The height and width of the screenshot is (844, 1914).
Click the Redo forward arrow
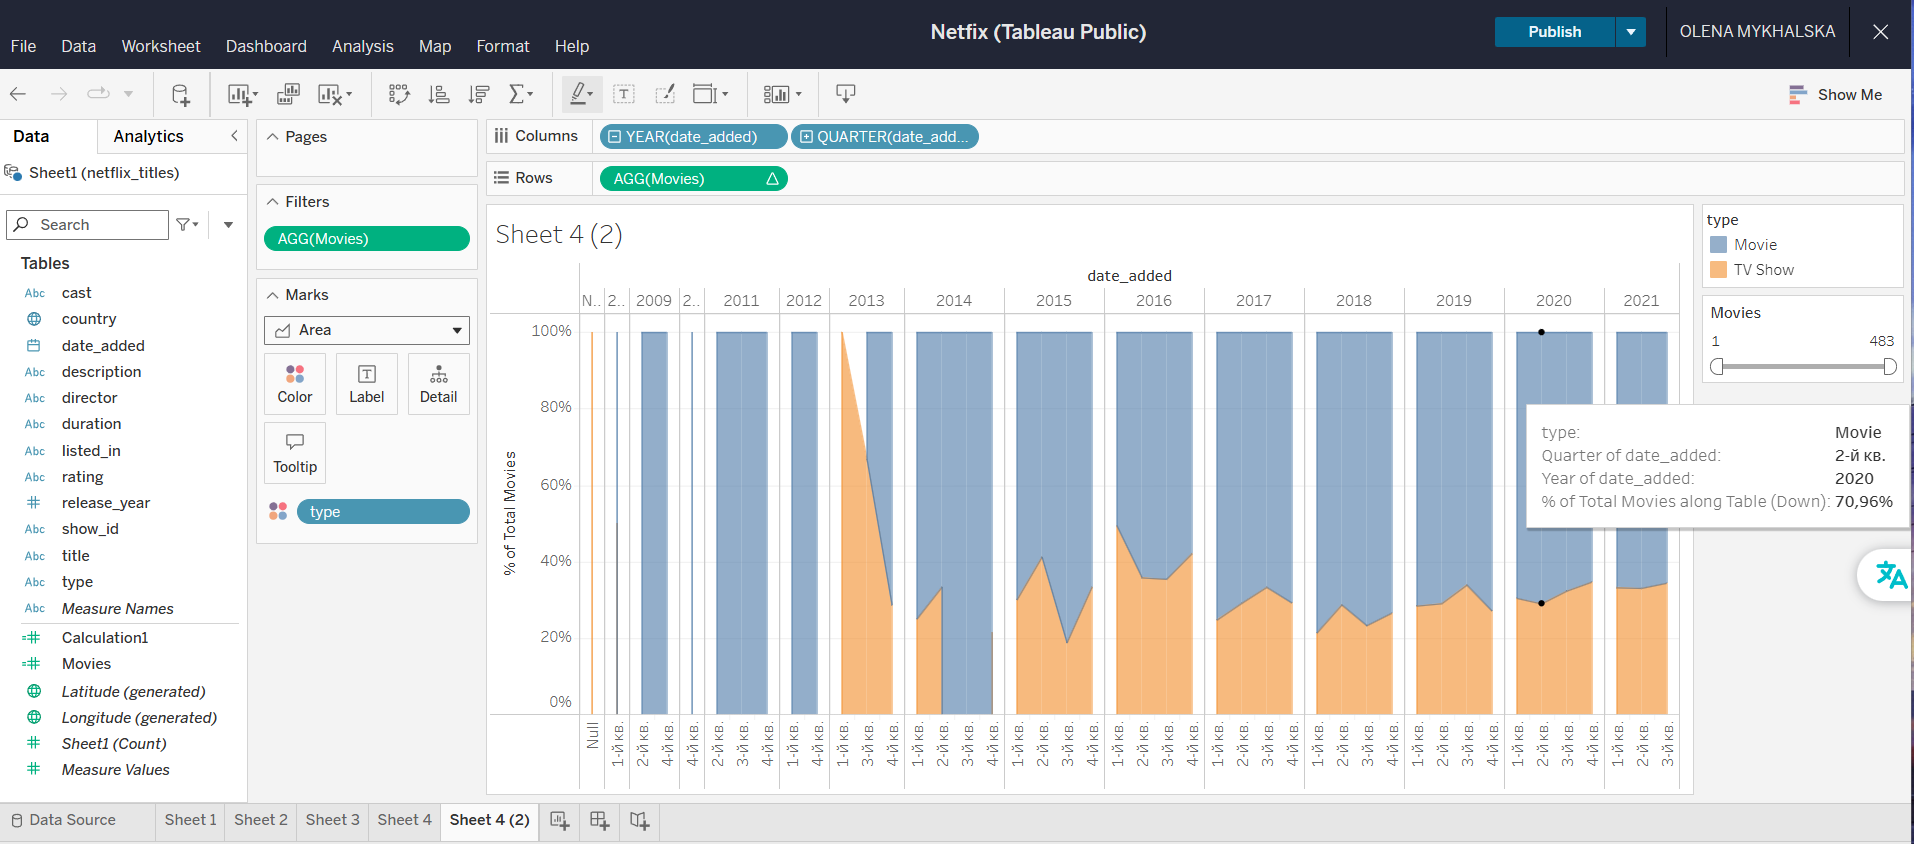59,94
